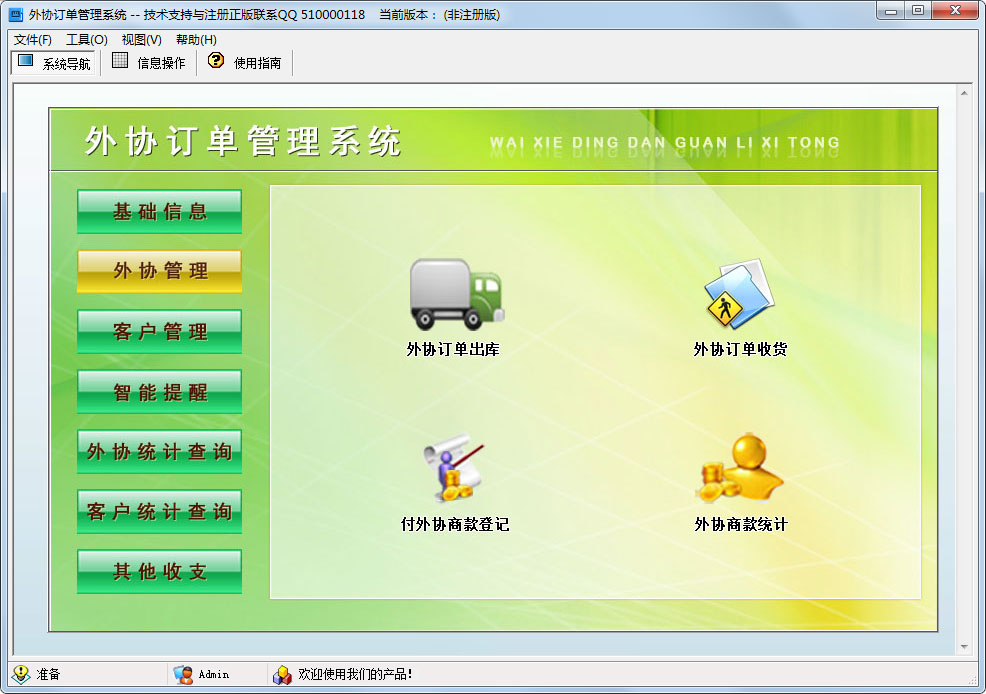Open 客户统计查询 section
The image size is (986, 694).
[x=160, y=512]
